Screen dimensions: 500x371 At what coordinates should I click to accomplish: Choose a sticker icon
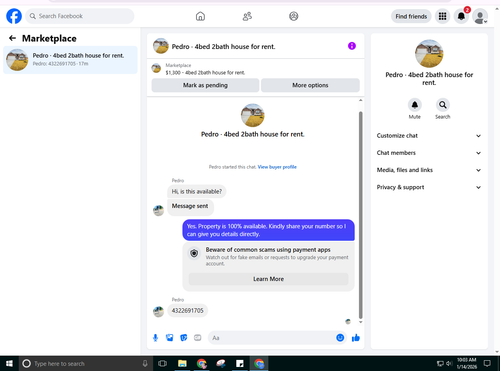184,338
